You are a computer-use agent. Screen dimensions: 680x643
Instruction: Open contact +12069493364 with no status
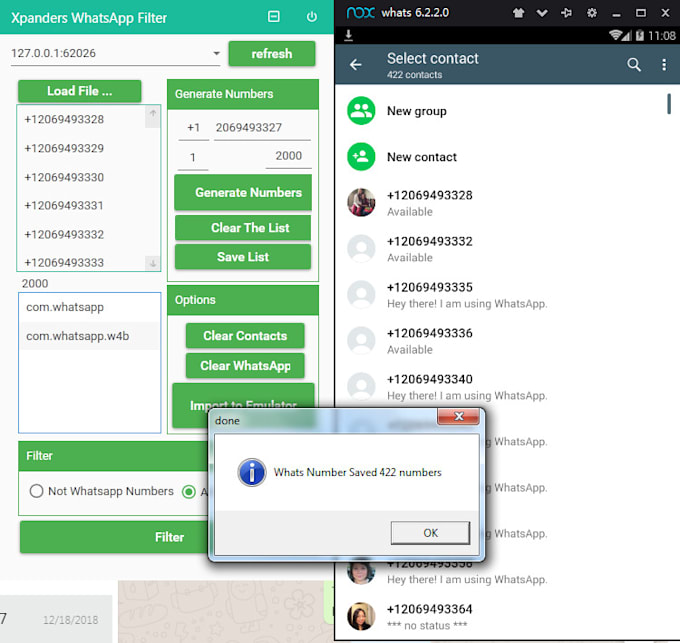[x=507, y=616]
